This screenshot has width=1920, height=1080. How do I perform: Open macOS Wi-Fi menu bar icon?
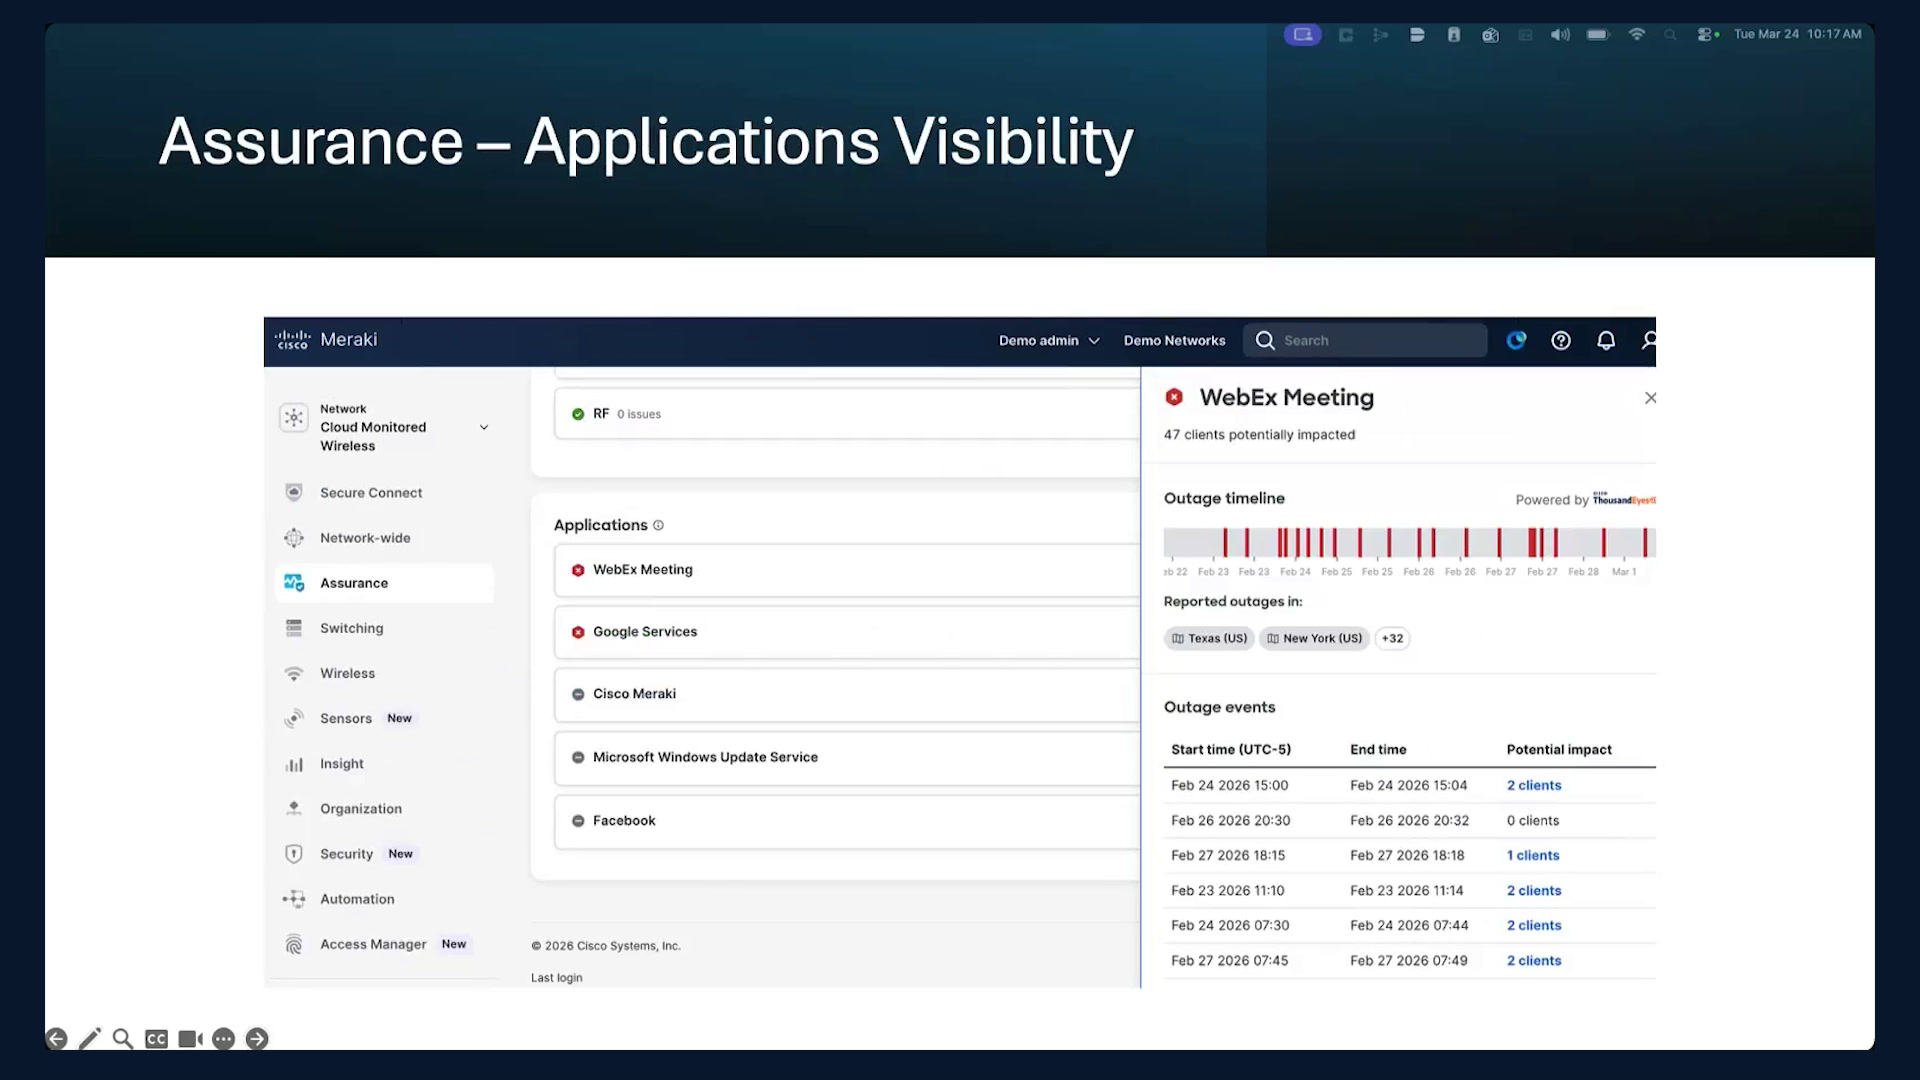[1637, 34]
